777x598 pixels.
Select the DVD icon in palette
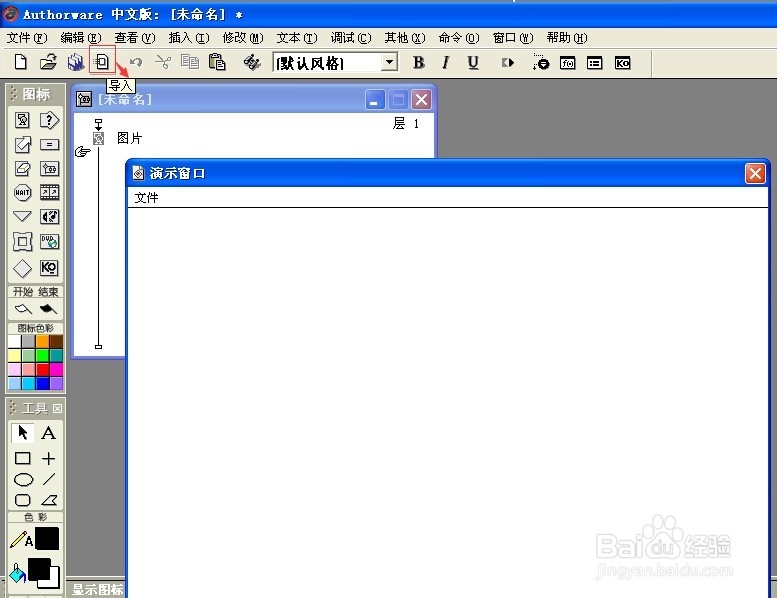(49, 242)
